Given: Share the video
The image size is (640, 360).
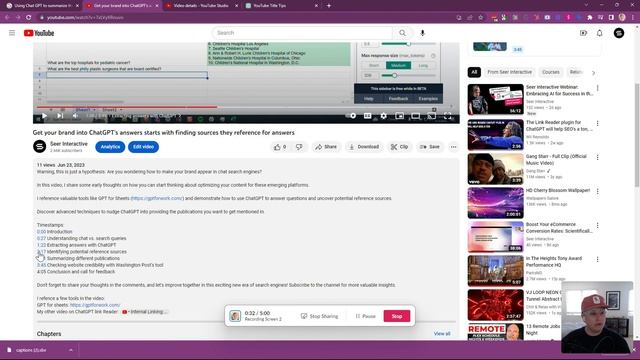Looking at the screenshot, I should click(326, 147).
